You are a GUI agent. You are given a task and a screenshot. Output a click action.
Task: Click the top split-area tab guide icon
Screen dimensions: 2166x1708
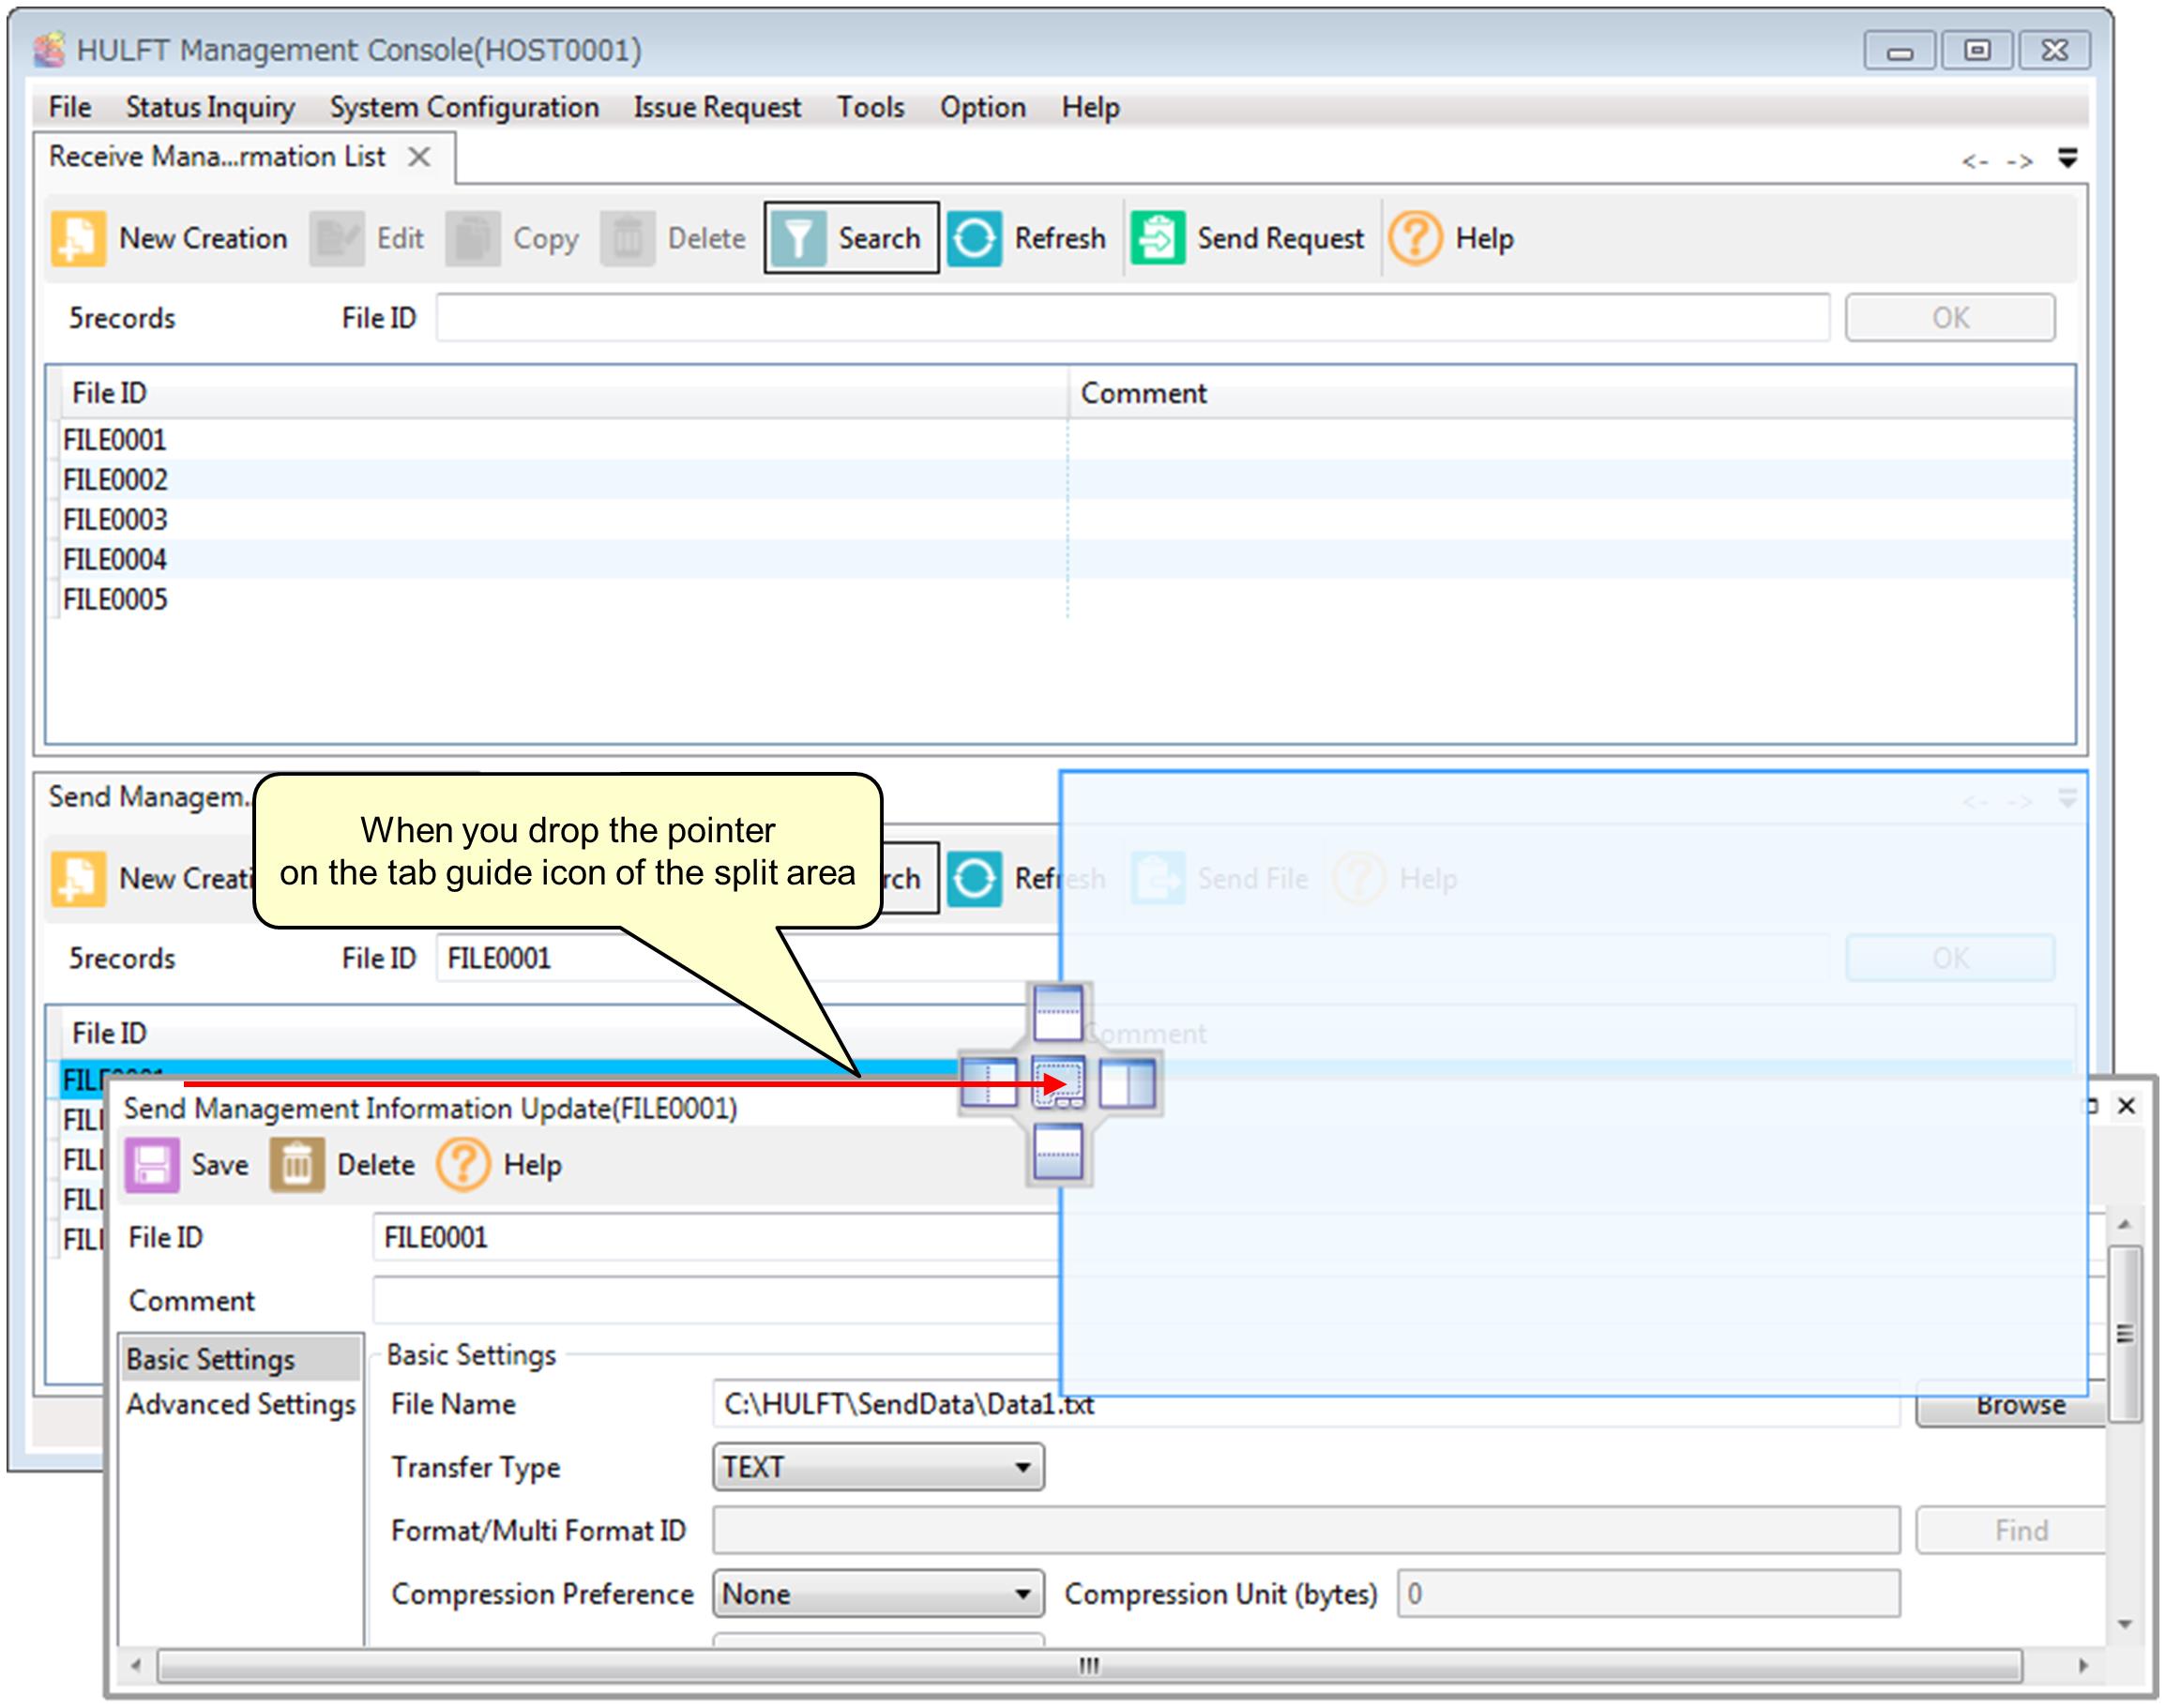1058,1013
